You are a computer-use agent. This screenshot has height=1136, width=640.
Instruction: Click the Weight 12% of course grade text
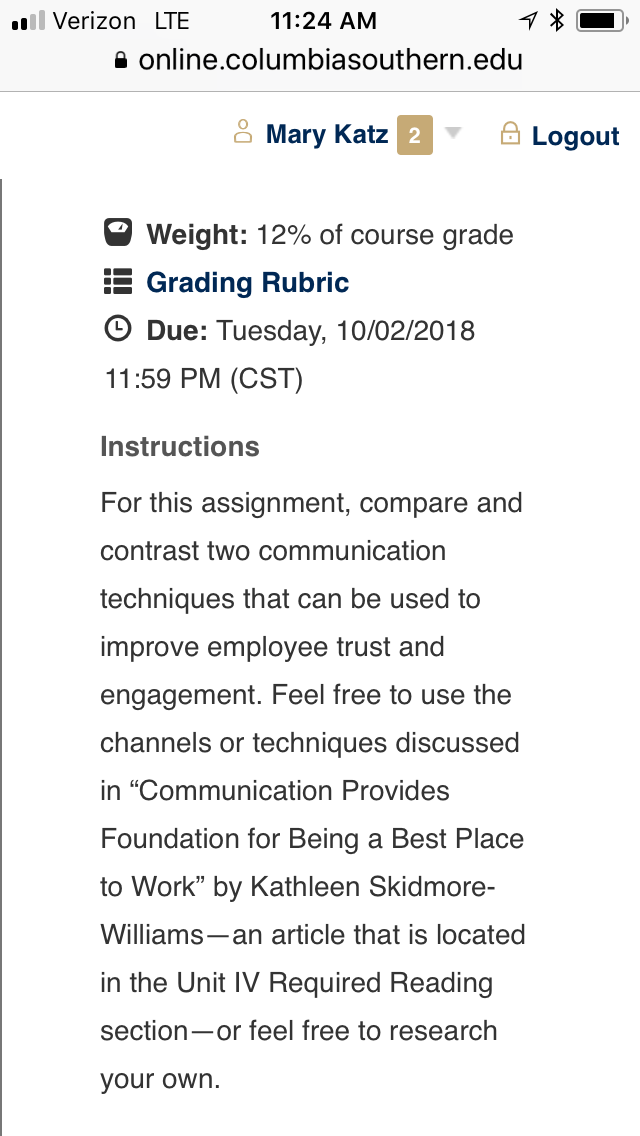330,235
